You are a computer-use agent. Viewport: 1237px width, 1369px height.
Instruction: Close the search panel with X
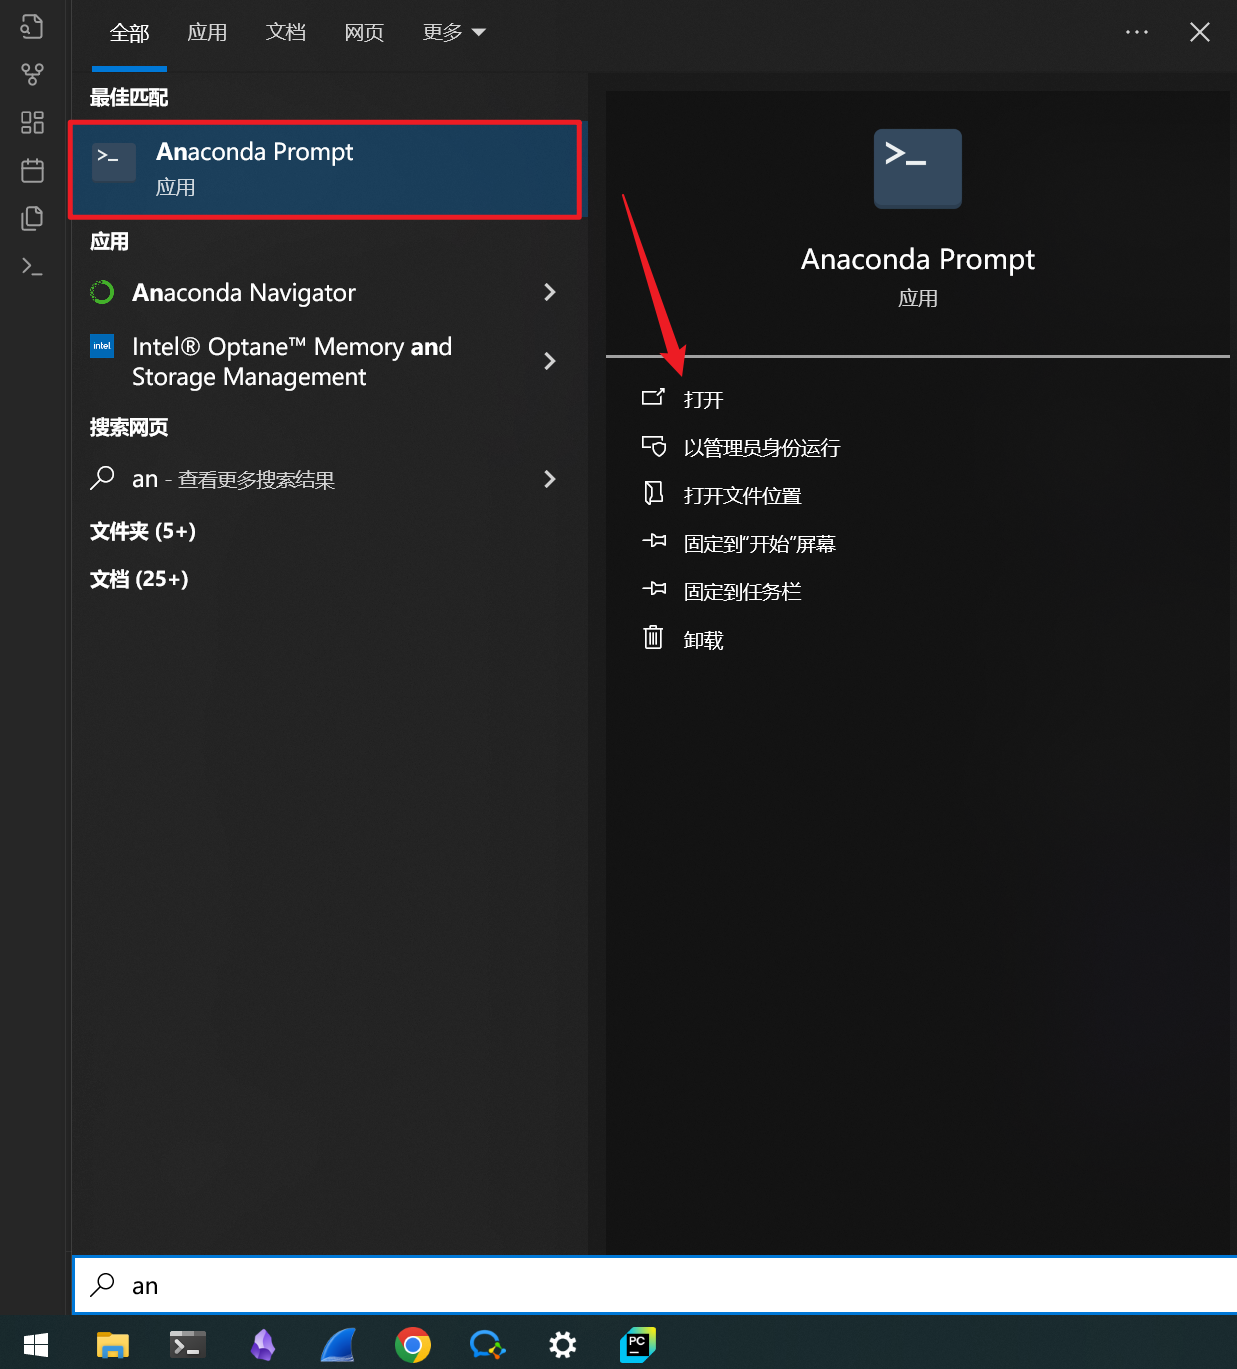coord(1200,32)
